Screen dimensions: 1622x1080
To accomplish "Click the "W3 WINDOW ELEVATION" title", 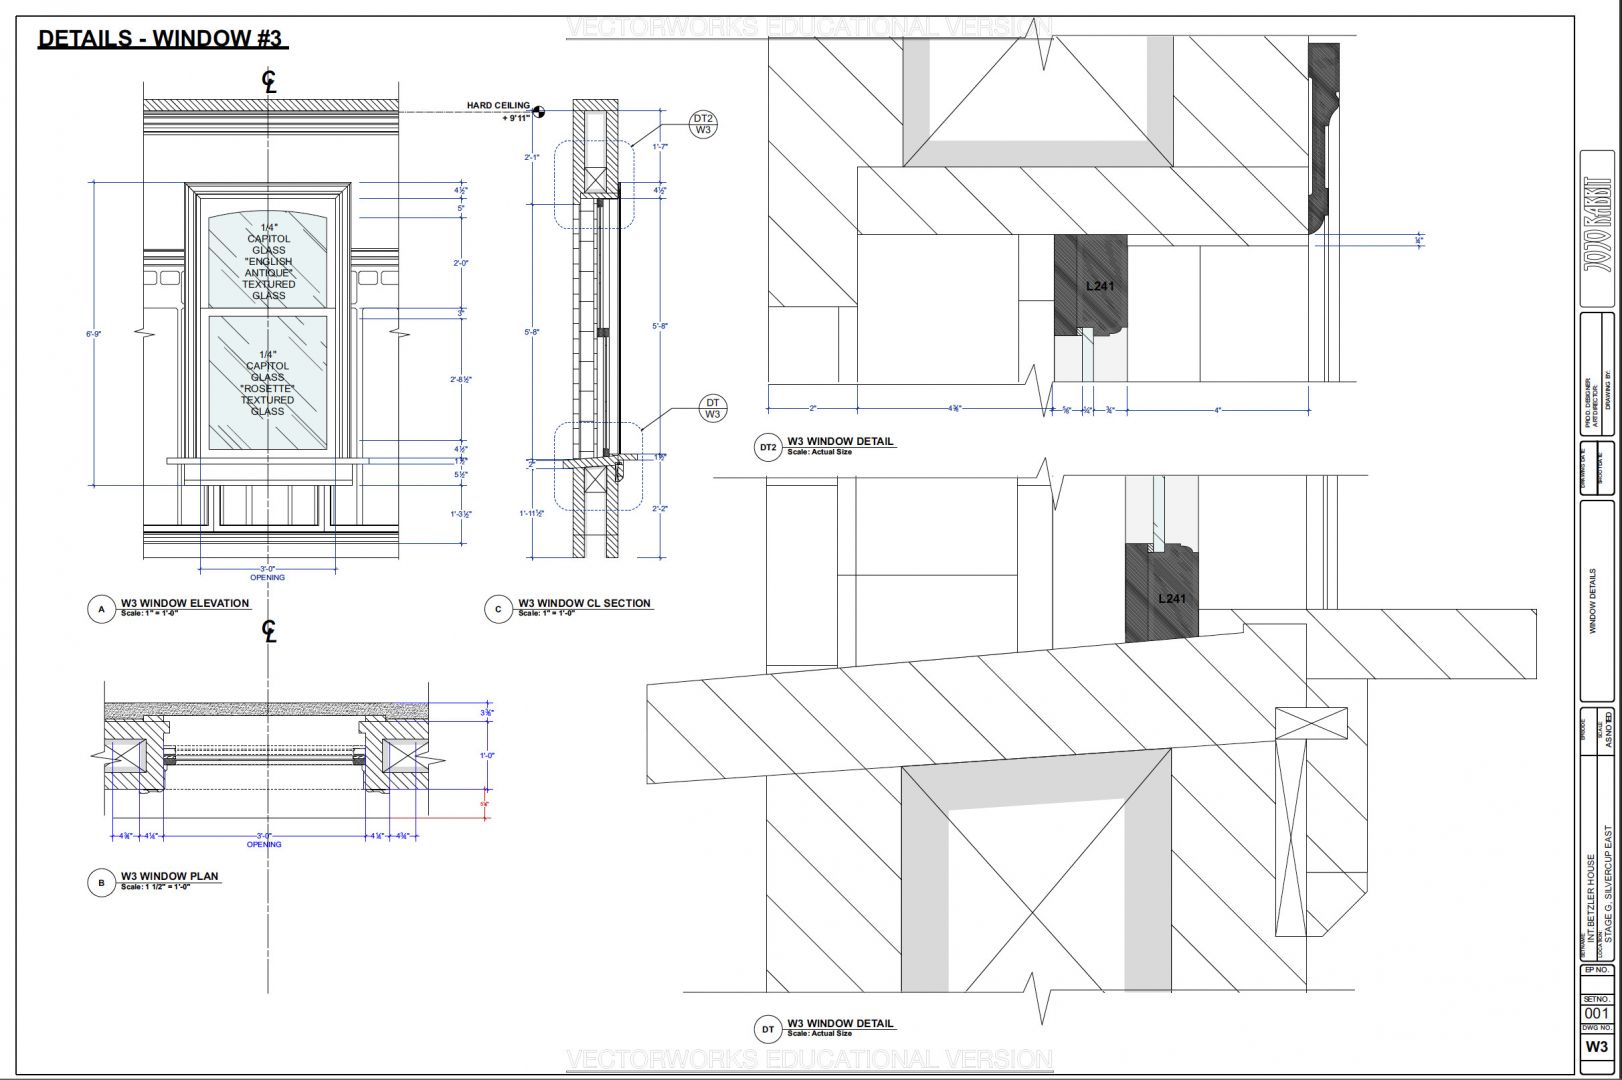I will (185, 603).
